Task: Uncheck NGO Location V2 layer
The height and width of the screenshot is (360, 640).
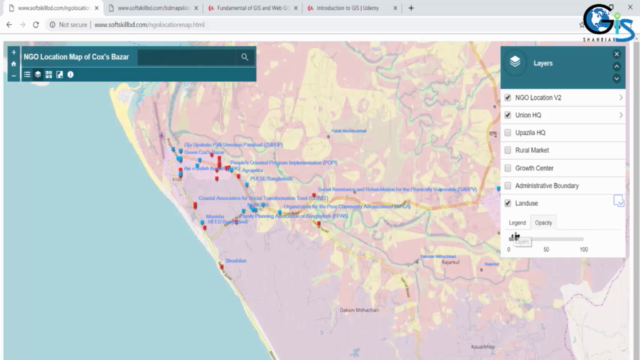Action: (x=508, y=98)
